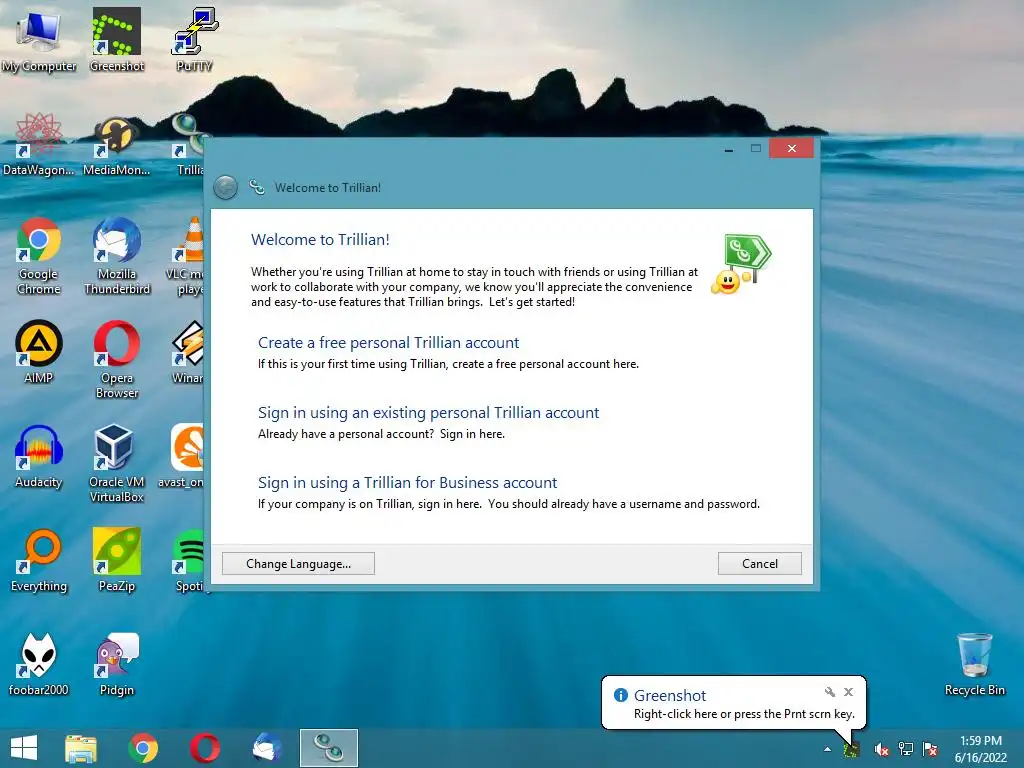
Task: Launch Pidgin from the desktop
Action: coord(116,664)
